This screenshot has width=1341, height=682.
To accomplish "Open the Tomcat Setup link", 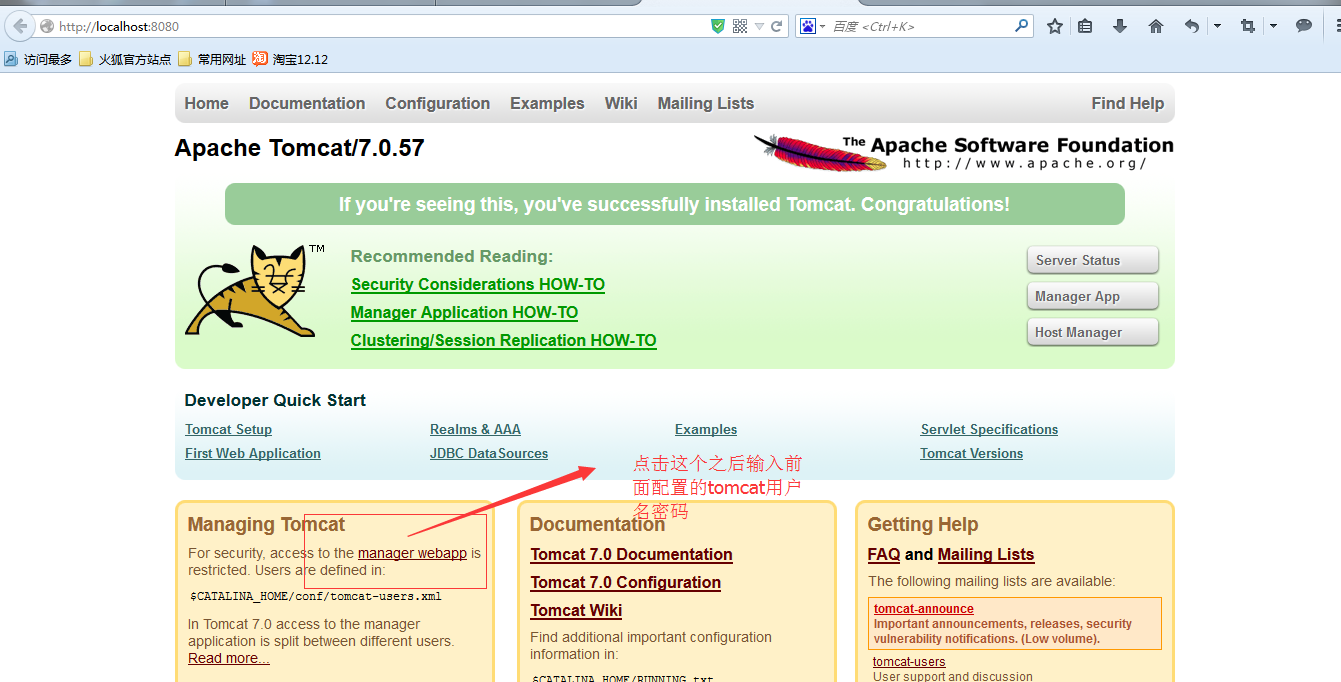I will 228,429.
